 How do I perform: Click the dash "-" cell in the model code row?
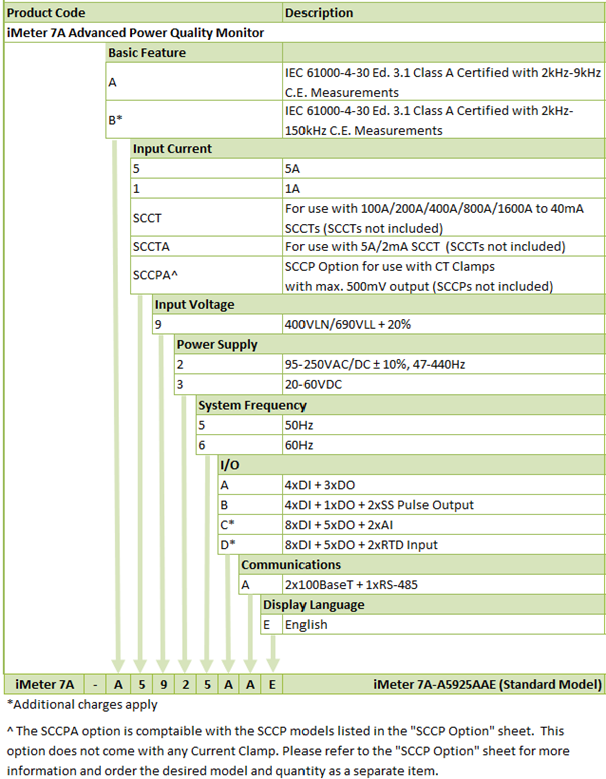(95, 685)
